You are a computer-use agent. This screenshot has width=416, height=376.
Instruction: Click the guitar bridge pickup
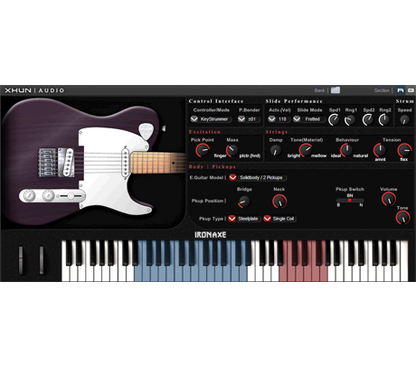68,162
